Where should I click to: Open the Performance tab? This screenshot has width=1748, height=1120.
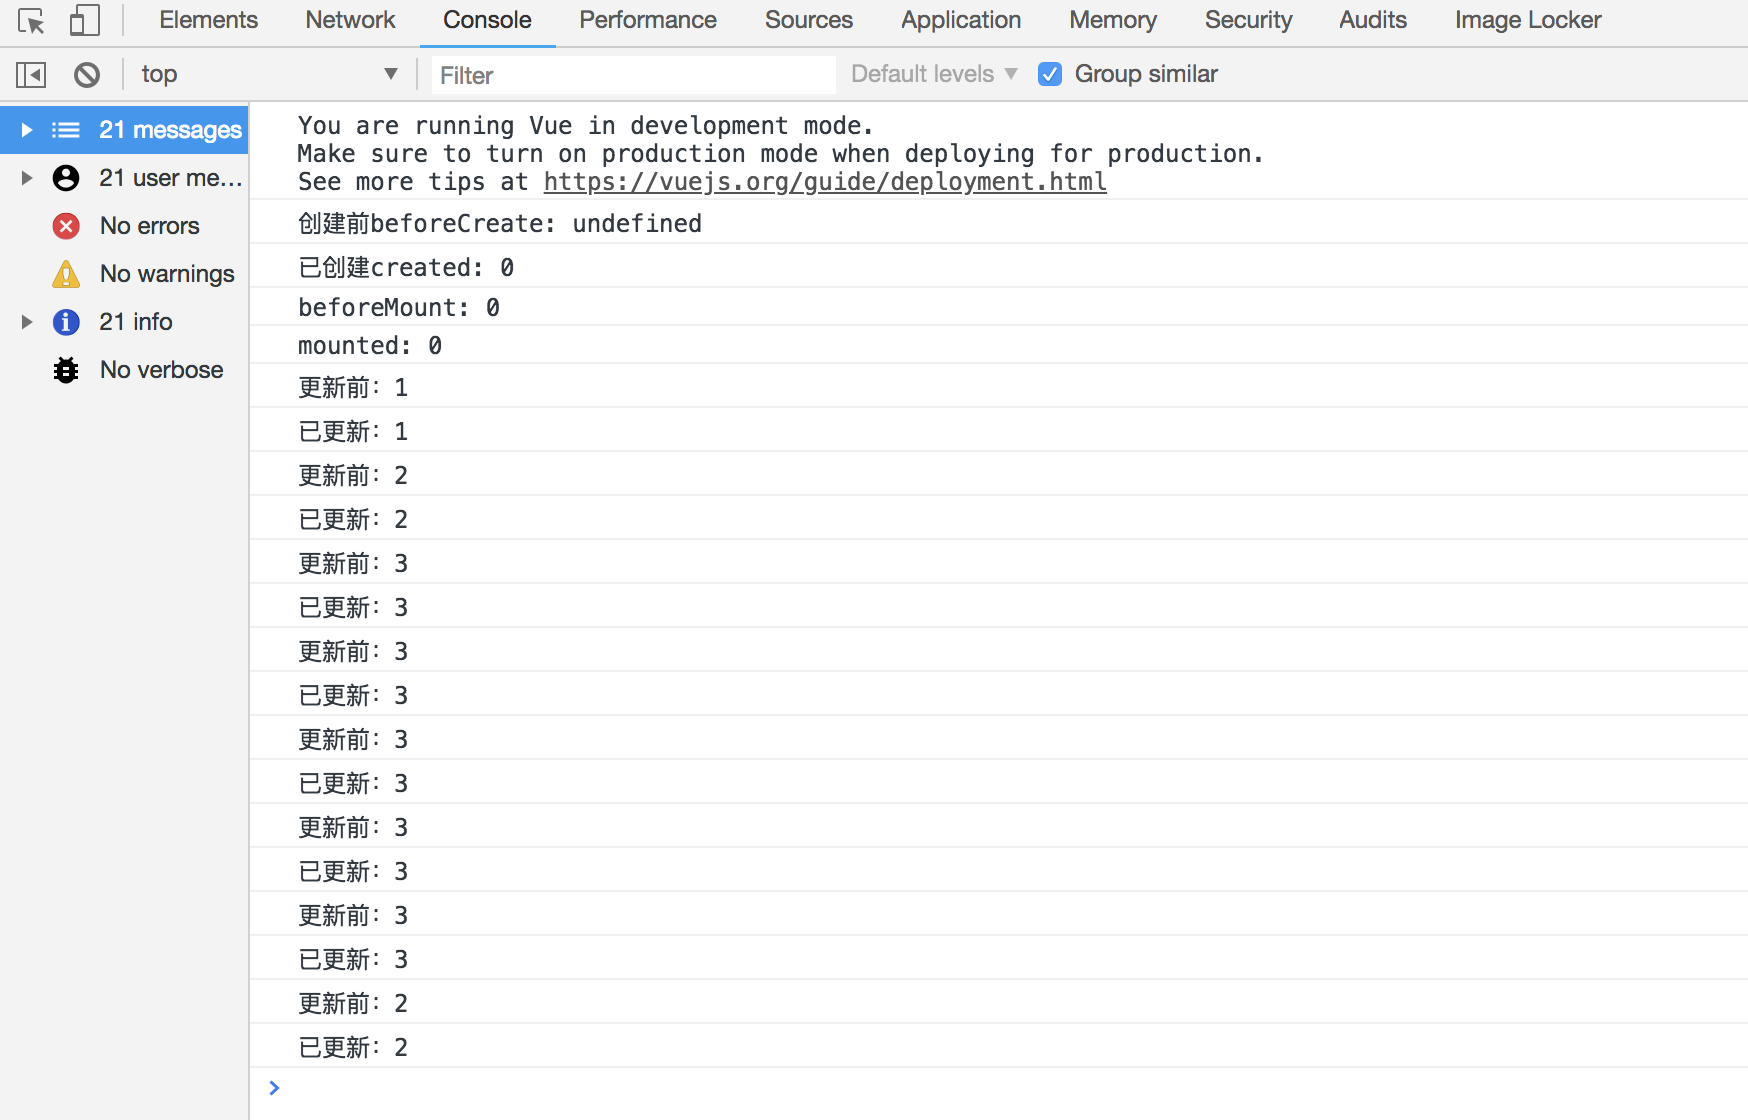coord(648,20)
